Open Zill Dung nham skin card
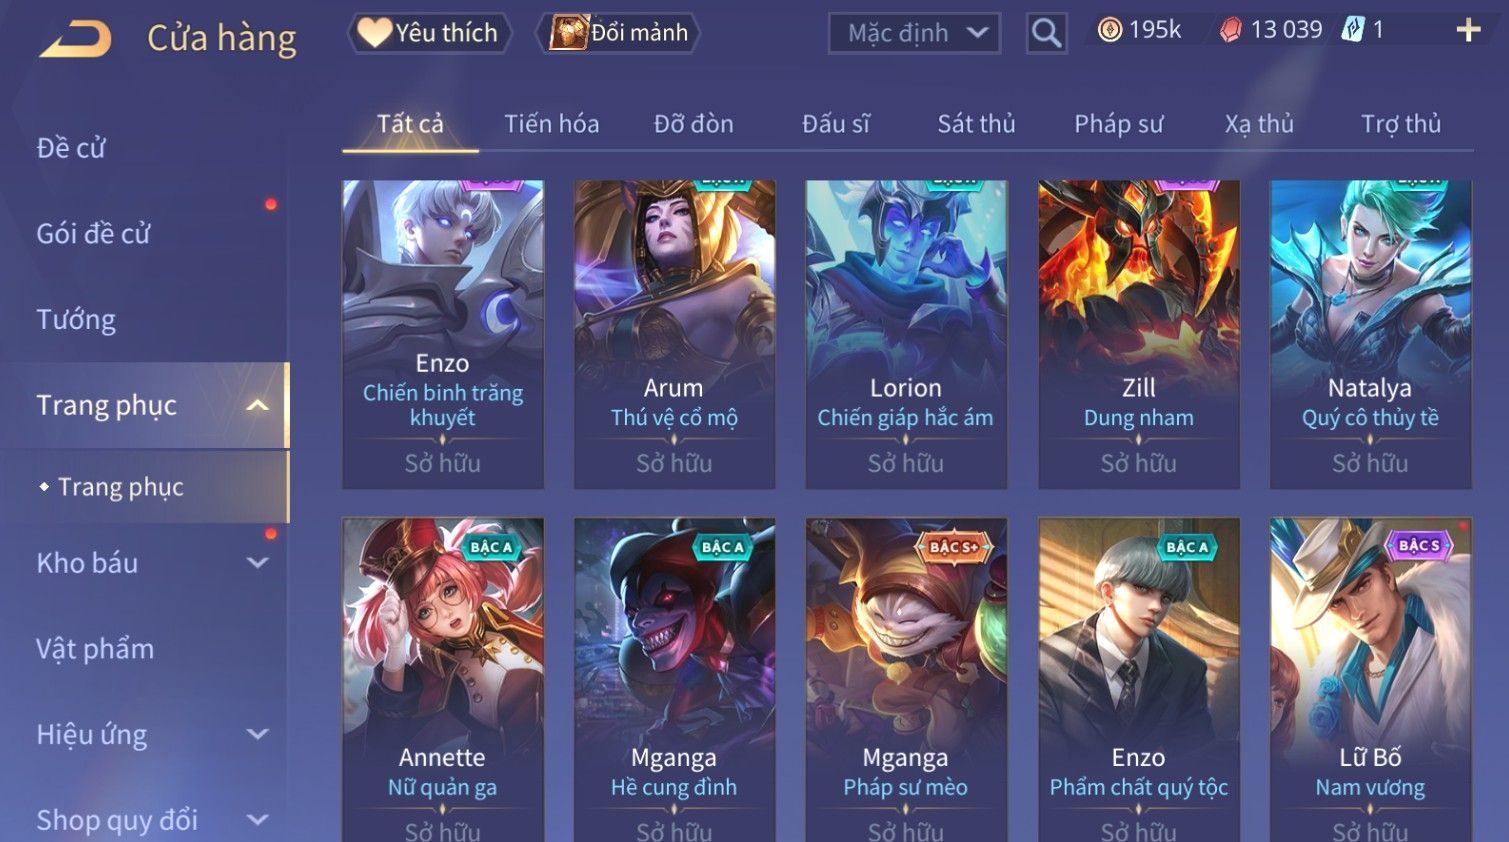The image size is (1509, 842). pos(1138,334)
